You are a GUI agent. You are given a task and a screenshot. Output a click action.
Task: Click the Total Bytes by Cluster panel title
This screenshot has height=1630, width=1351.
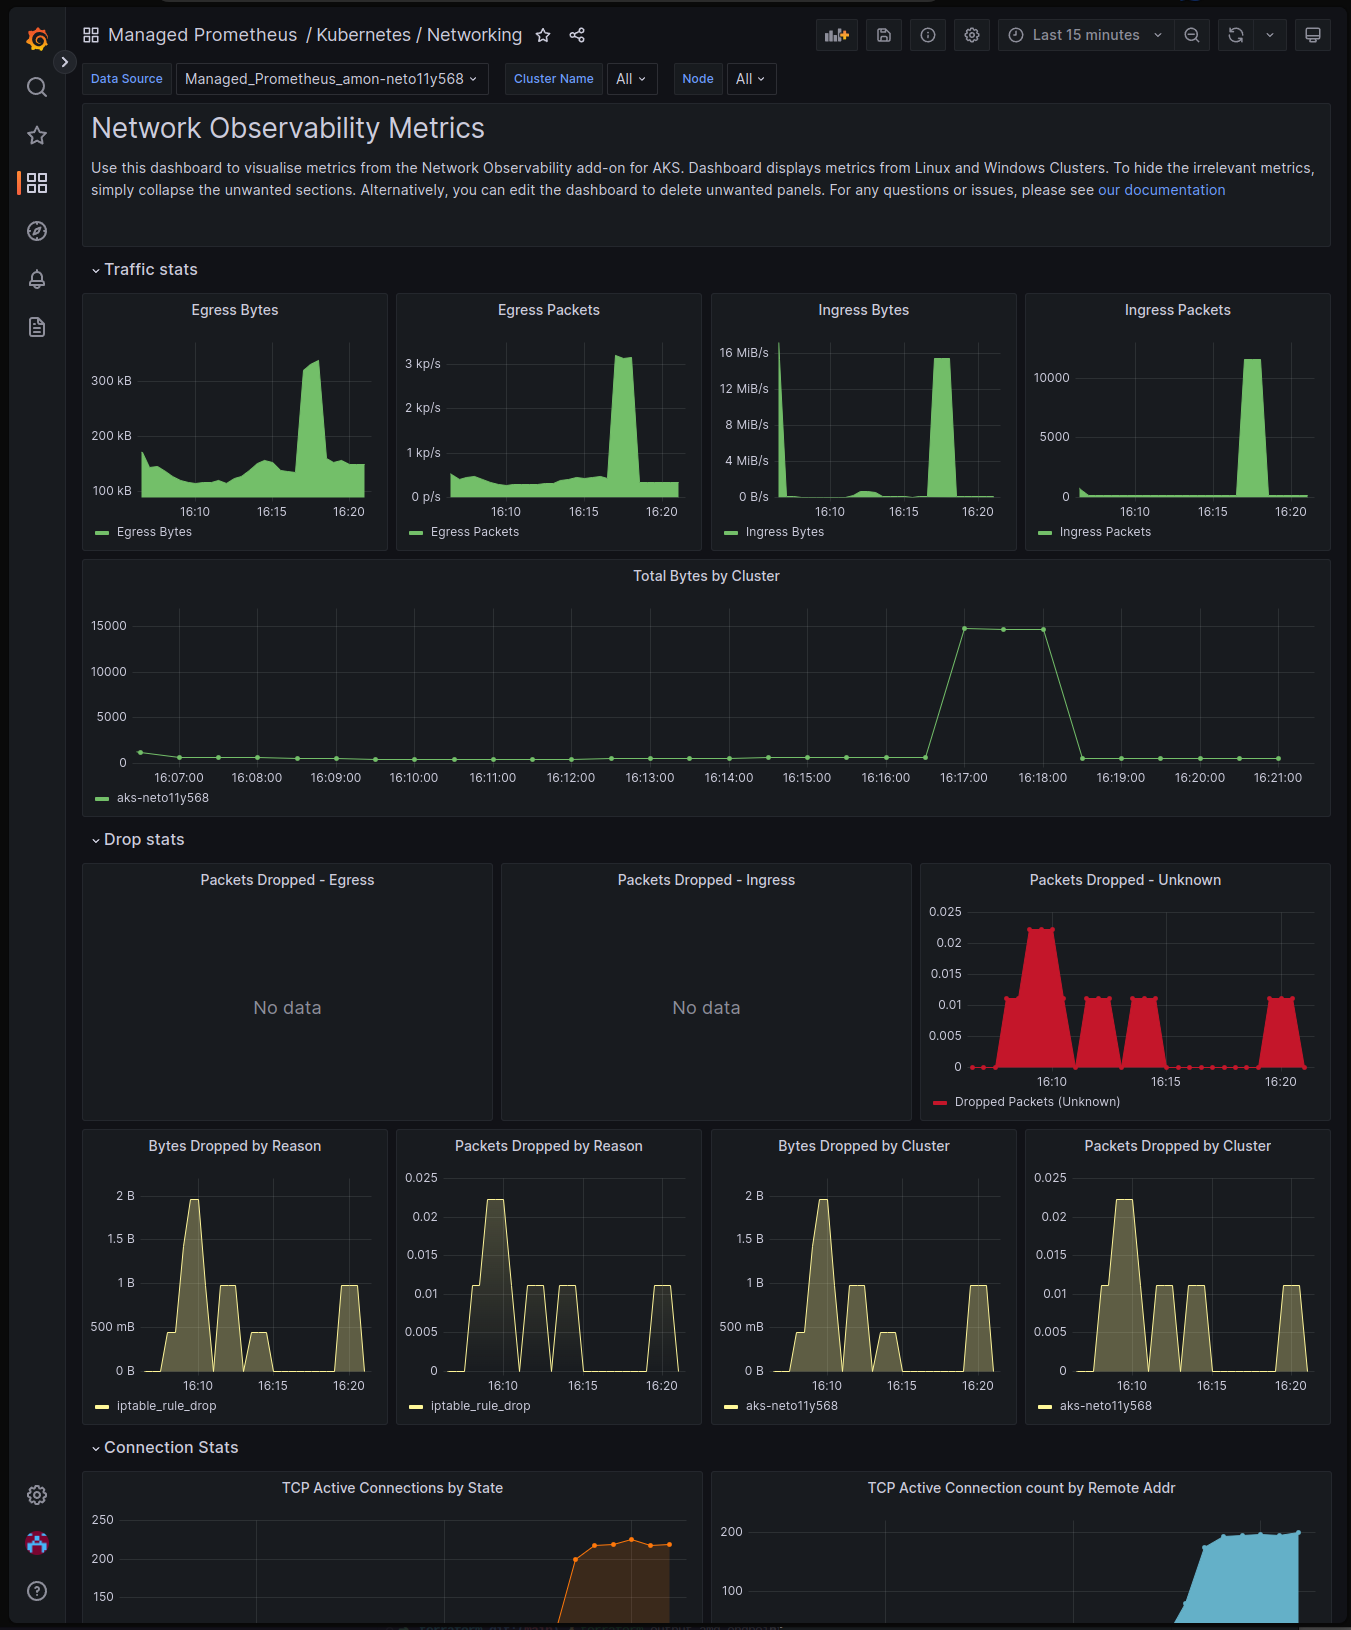coord(706,576)
